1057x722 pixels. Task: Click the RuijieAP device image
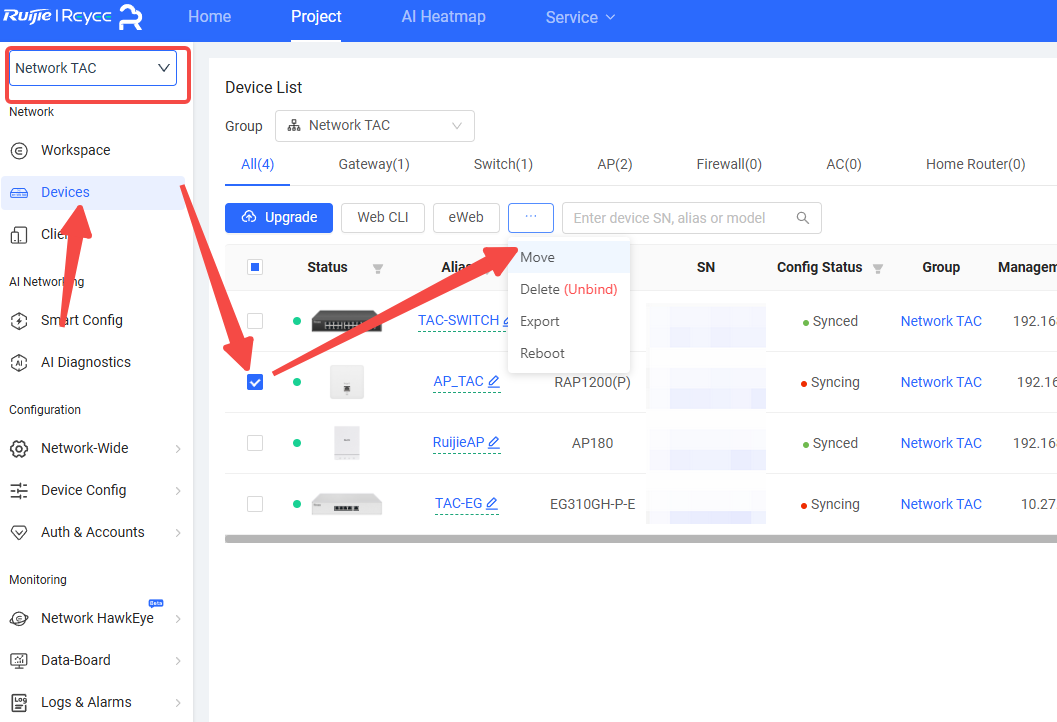[346, 443]
